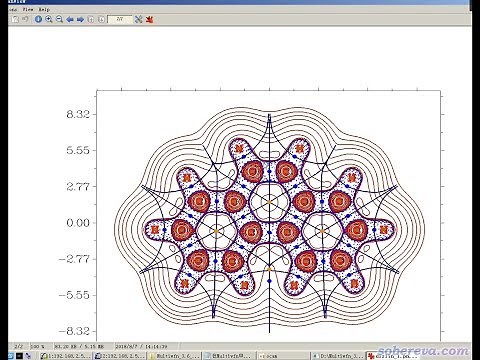Screen dimensions: 480x360
Task: Click the greyed refresh icon in toolbar
Action: tap(25, 19)
